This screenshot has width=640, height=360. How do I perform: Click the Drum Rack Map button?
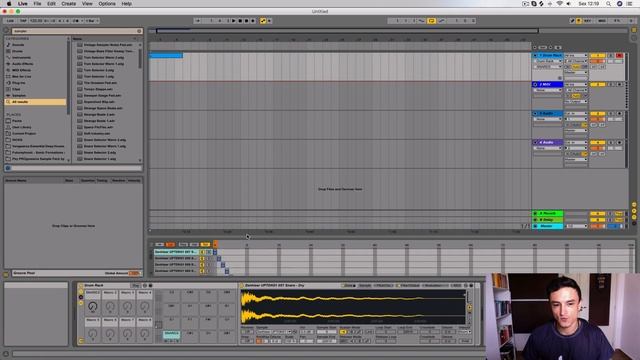[136, 285]
